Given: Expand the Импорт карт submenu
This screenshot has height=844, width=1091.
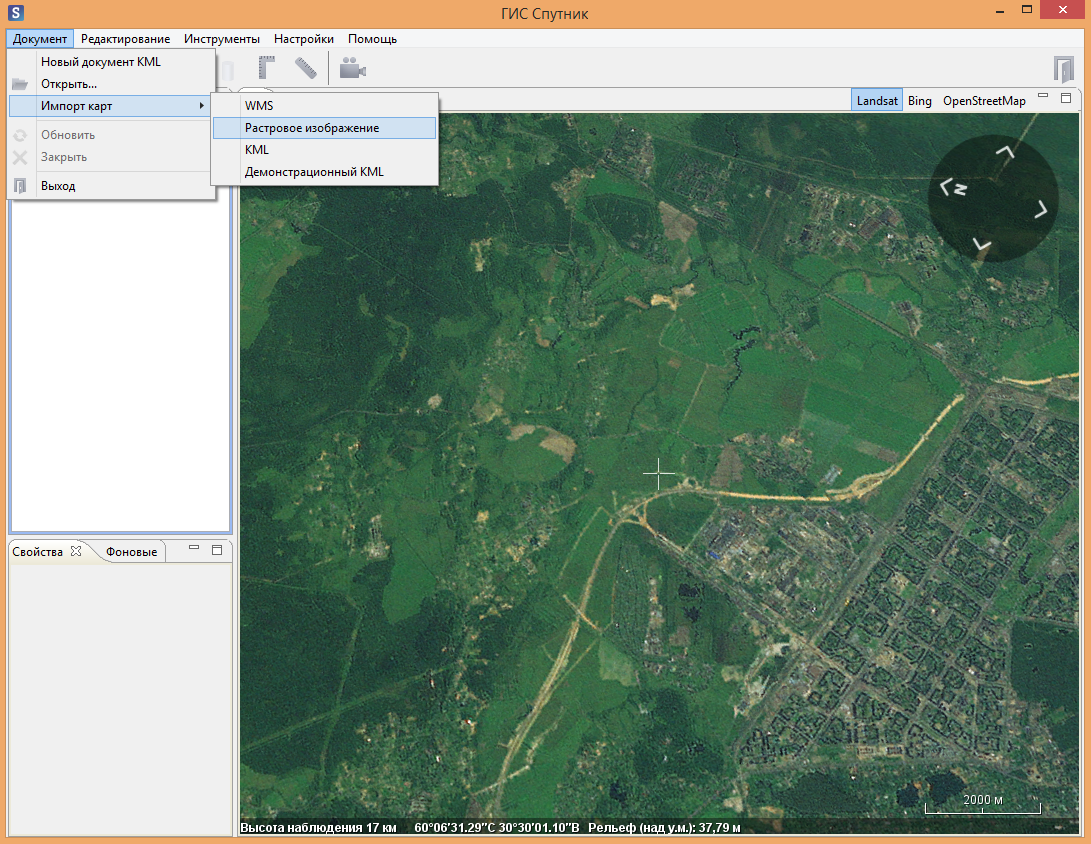Looking at the screenshot, I should coord(109,106).
